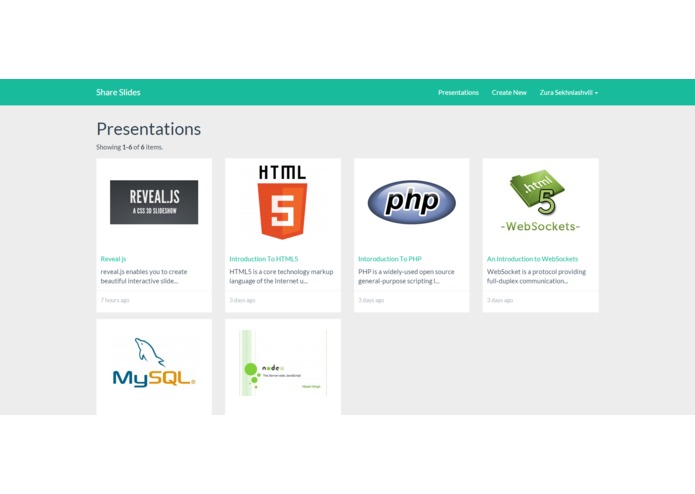Screen dimensions: 695x494
Task: Open the Node.js presentation thumbnail
Action: pos(283,363)
